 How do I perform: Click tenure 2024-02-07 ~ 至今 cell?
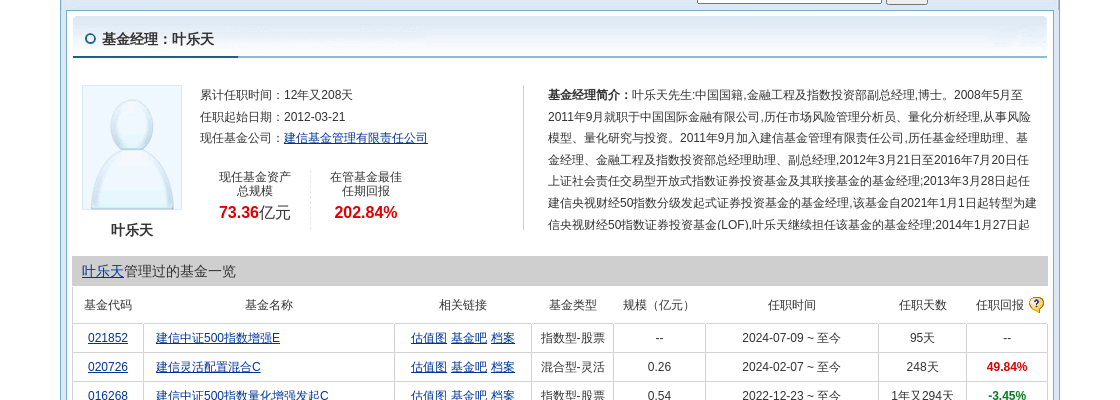pos(791,367)
